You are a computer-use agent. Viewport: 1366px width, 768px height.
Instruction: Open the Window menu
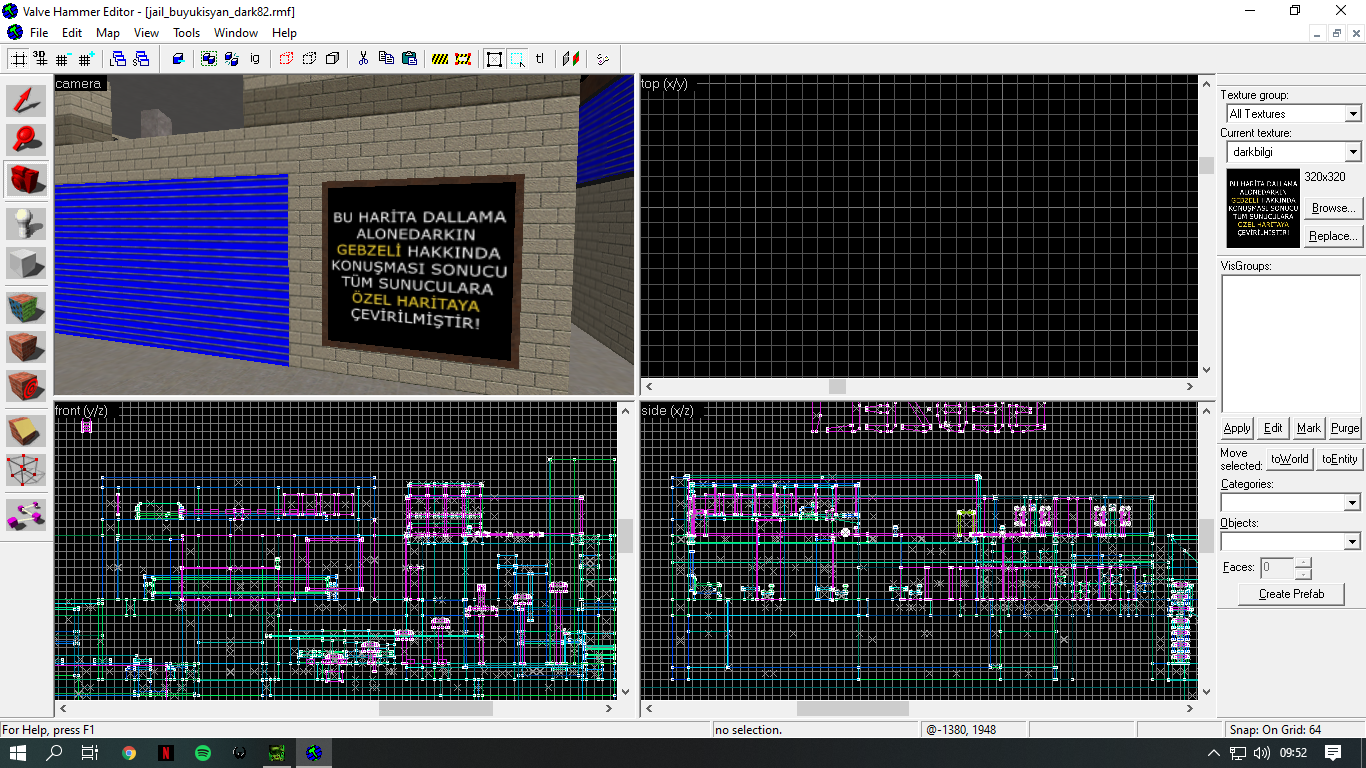tap(236, 33)
